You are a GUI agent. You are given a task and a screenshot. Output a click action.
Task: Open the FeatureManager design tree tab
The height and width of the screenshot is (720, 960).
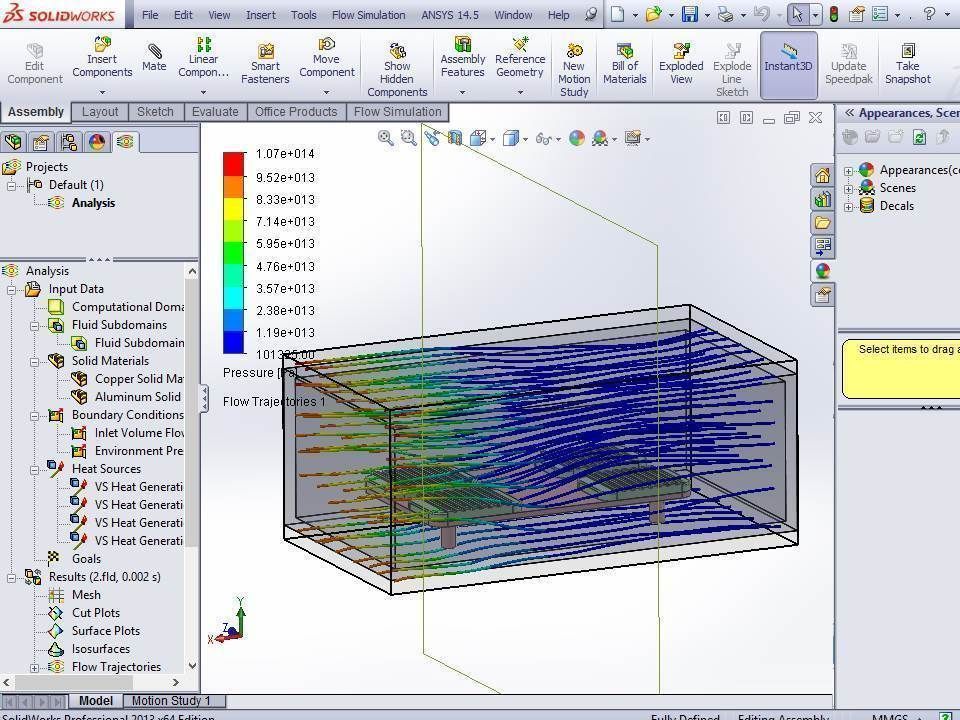[13, 142]
